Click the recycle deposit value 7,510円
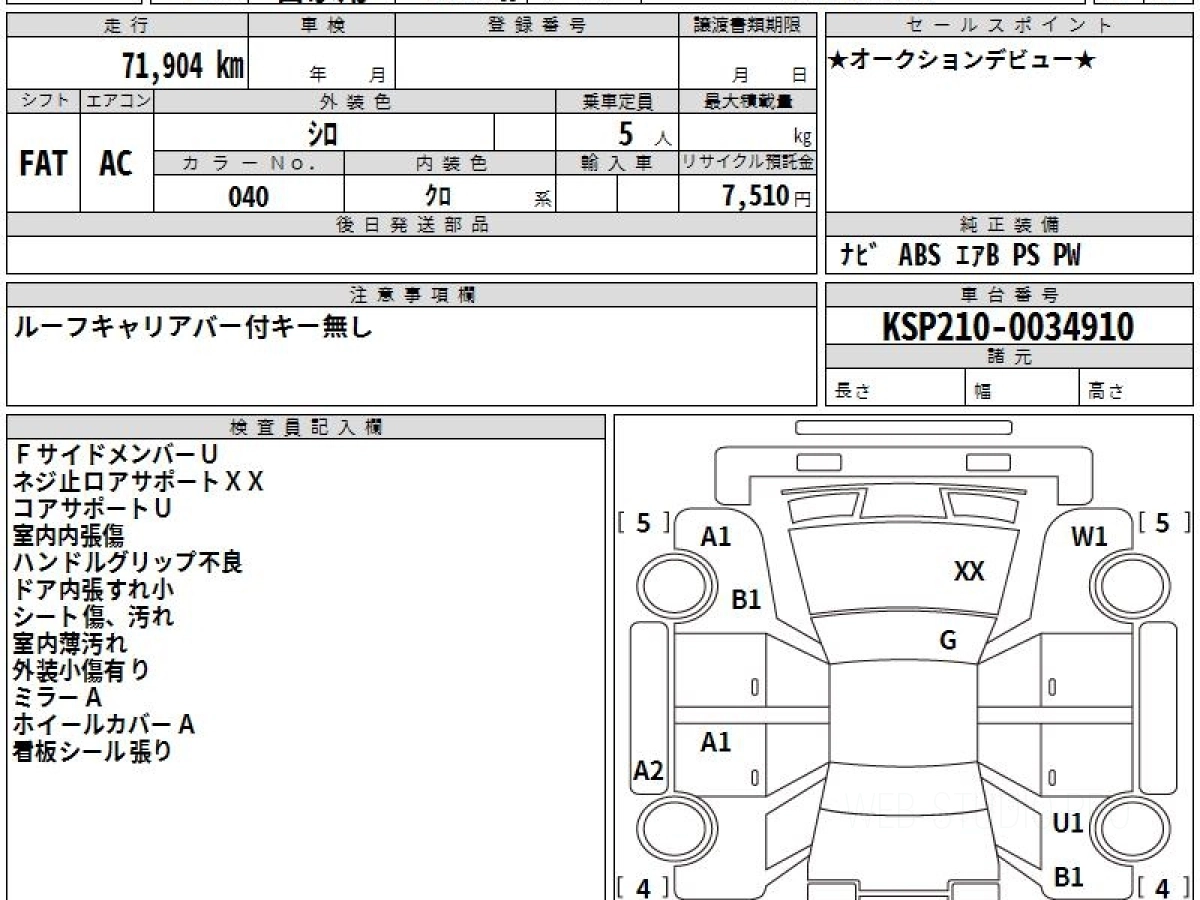This screenshot has width=1200, height=900. (766, 196)
